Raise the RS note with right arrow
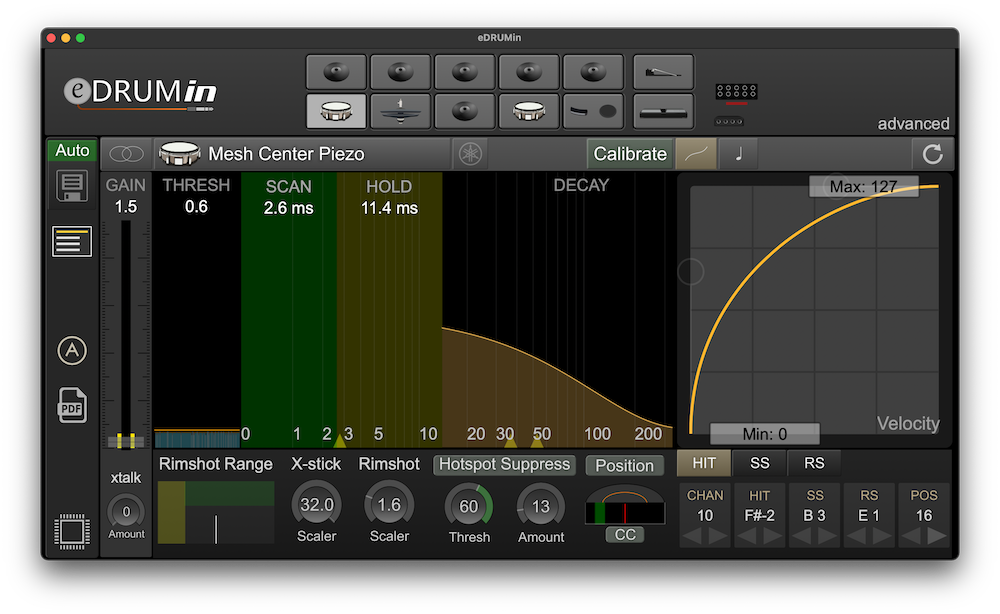 pos(882,536)
